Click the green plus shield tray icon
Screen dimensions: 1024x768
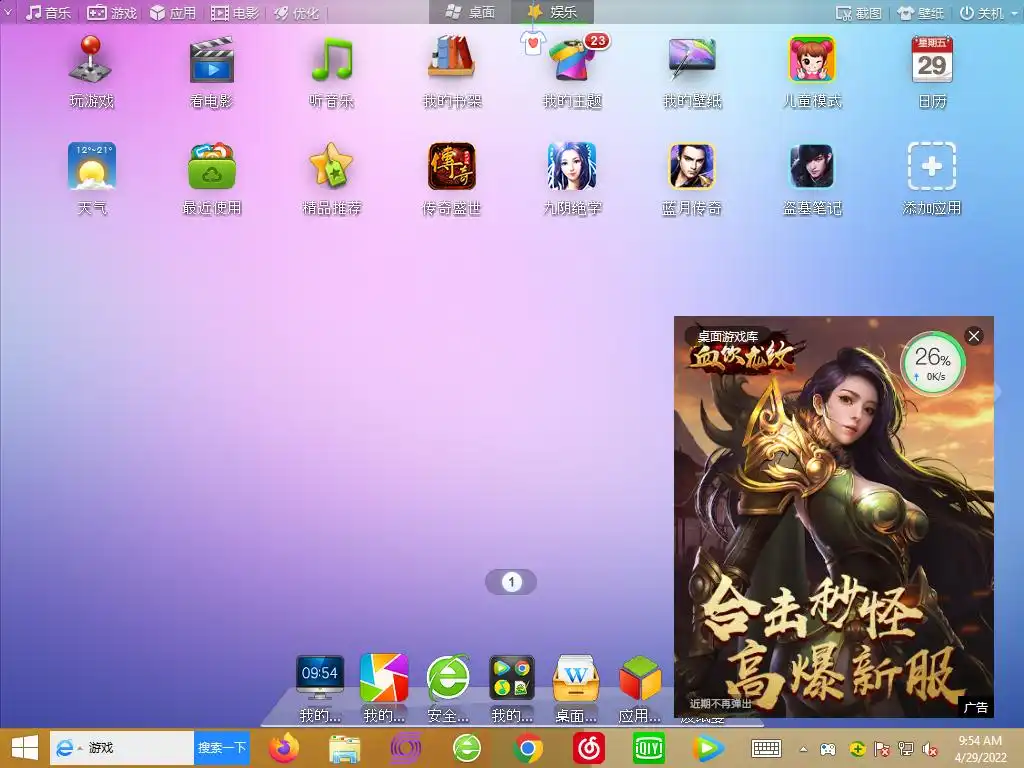coord(857,749)
